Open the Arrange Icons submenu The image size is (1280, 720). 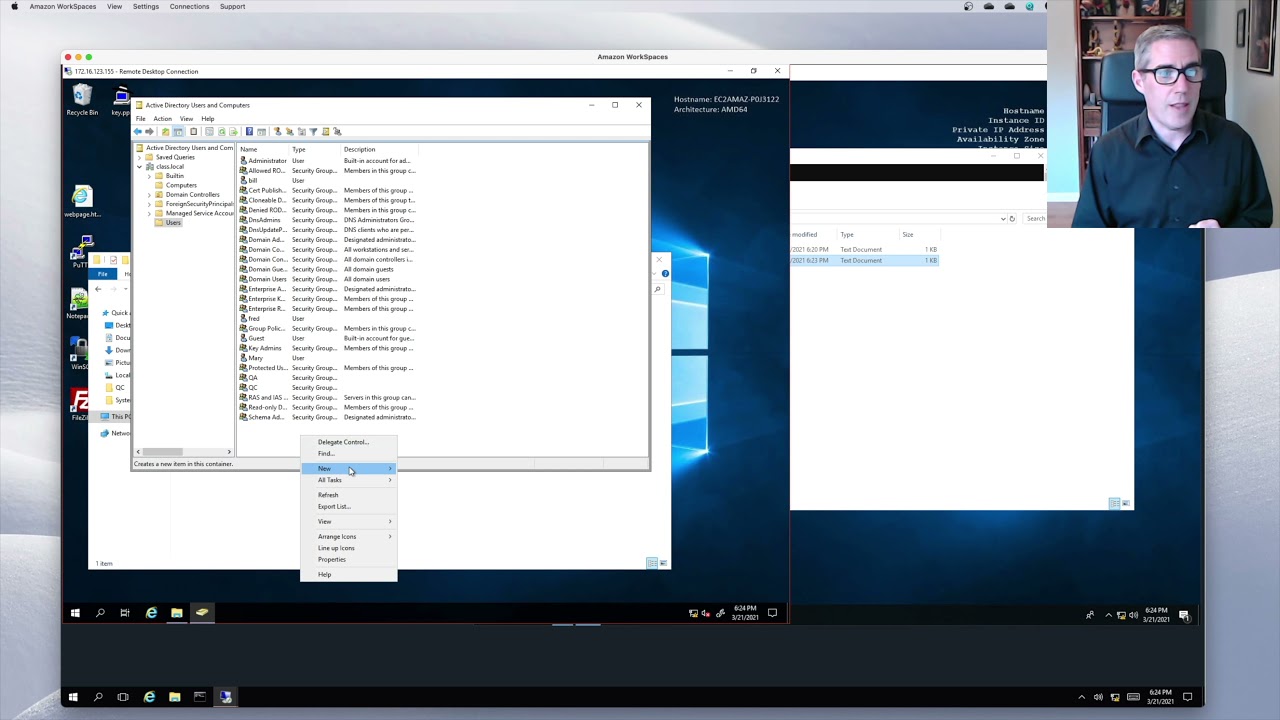349,536
